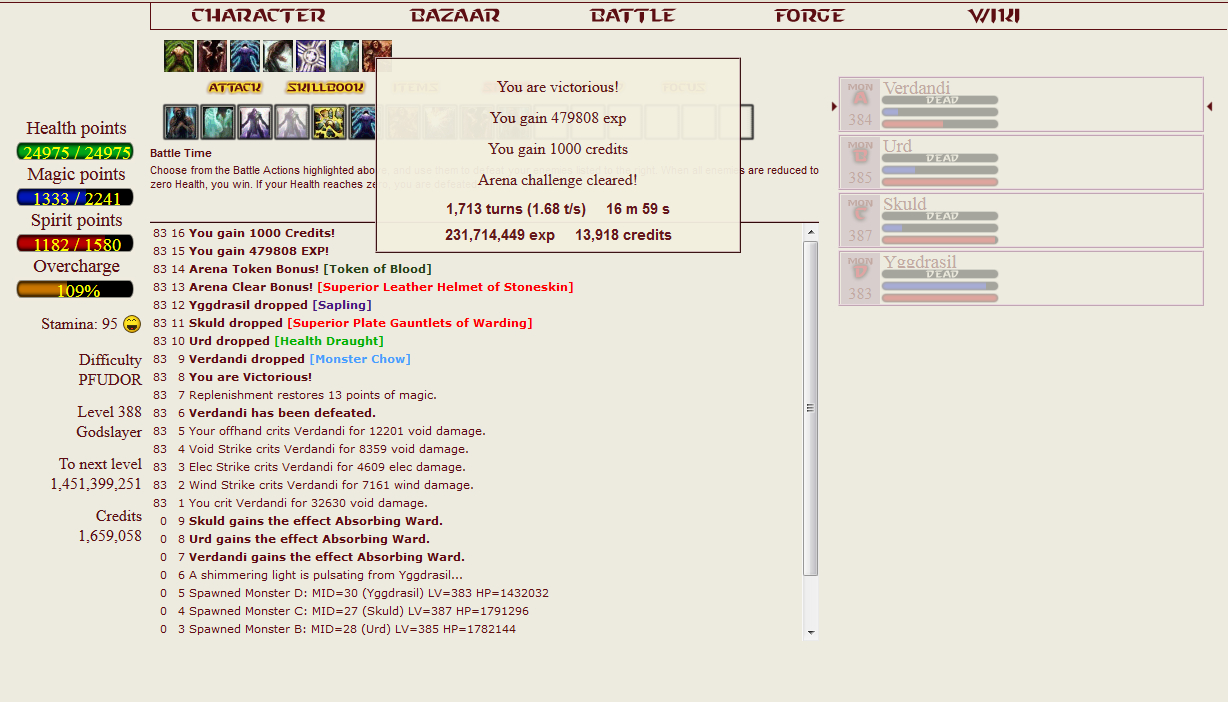Click the [Health Draught] drop text
The image size is (1228, 702).
tap(329, 341)
